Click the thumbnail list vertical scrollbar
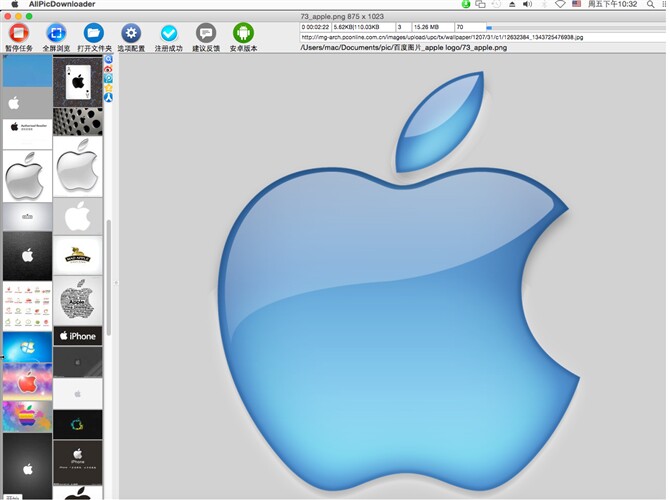Viewport: 670px width, 500px height. [109, 278]
